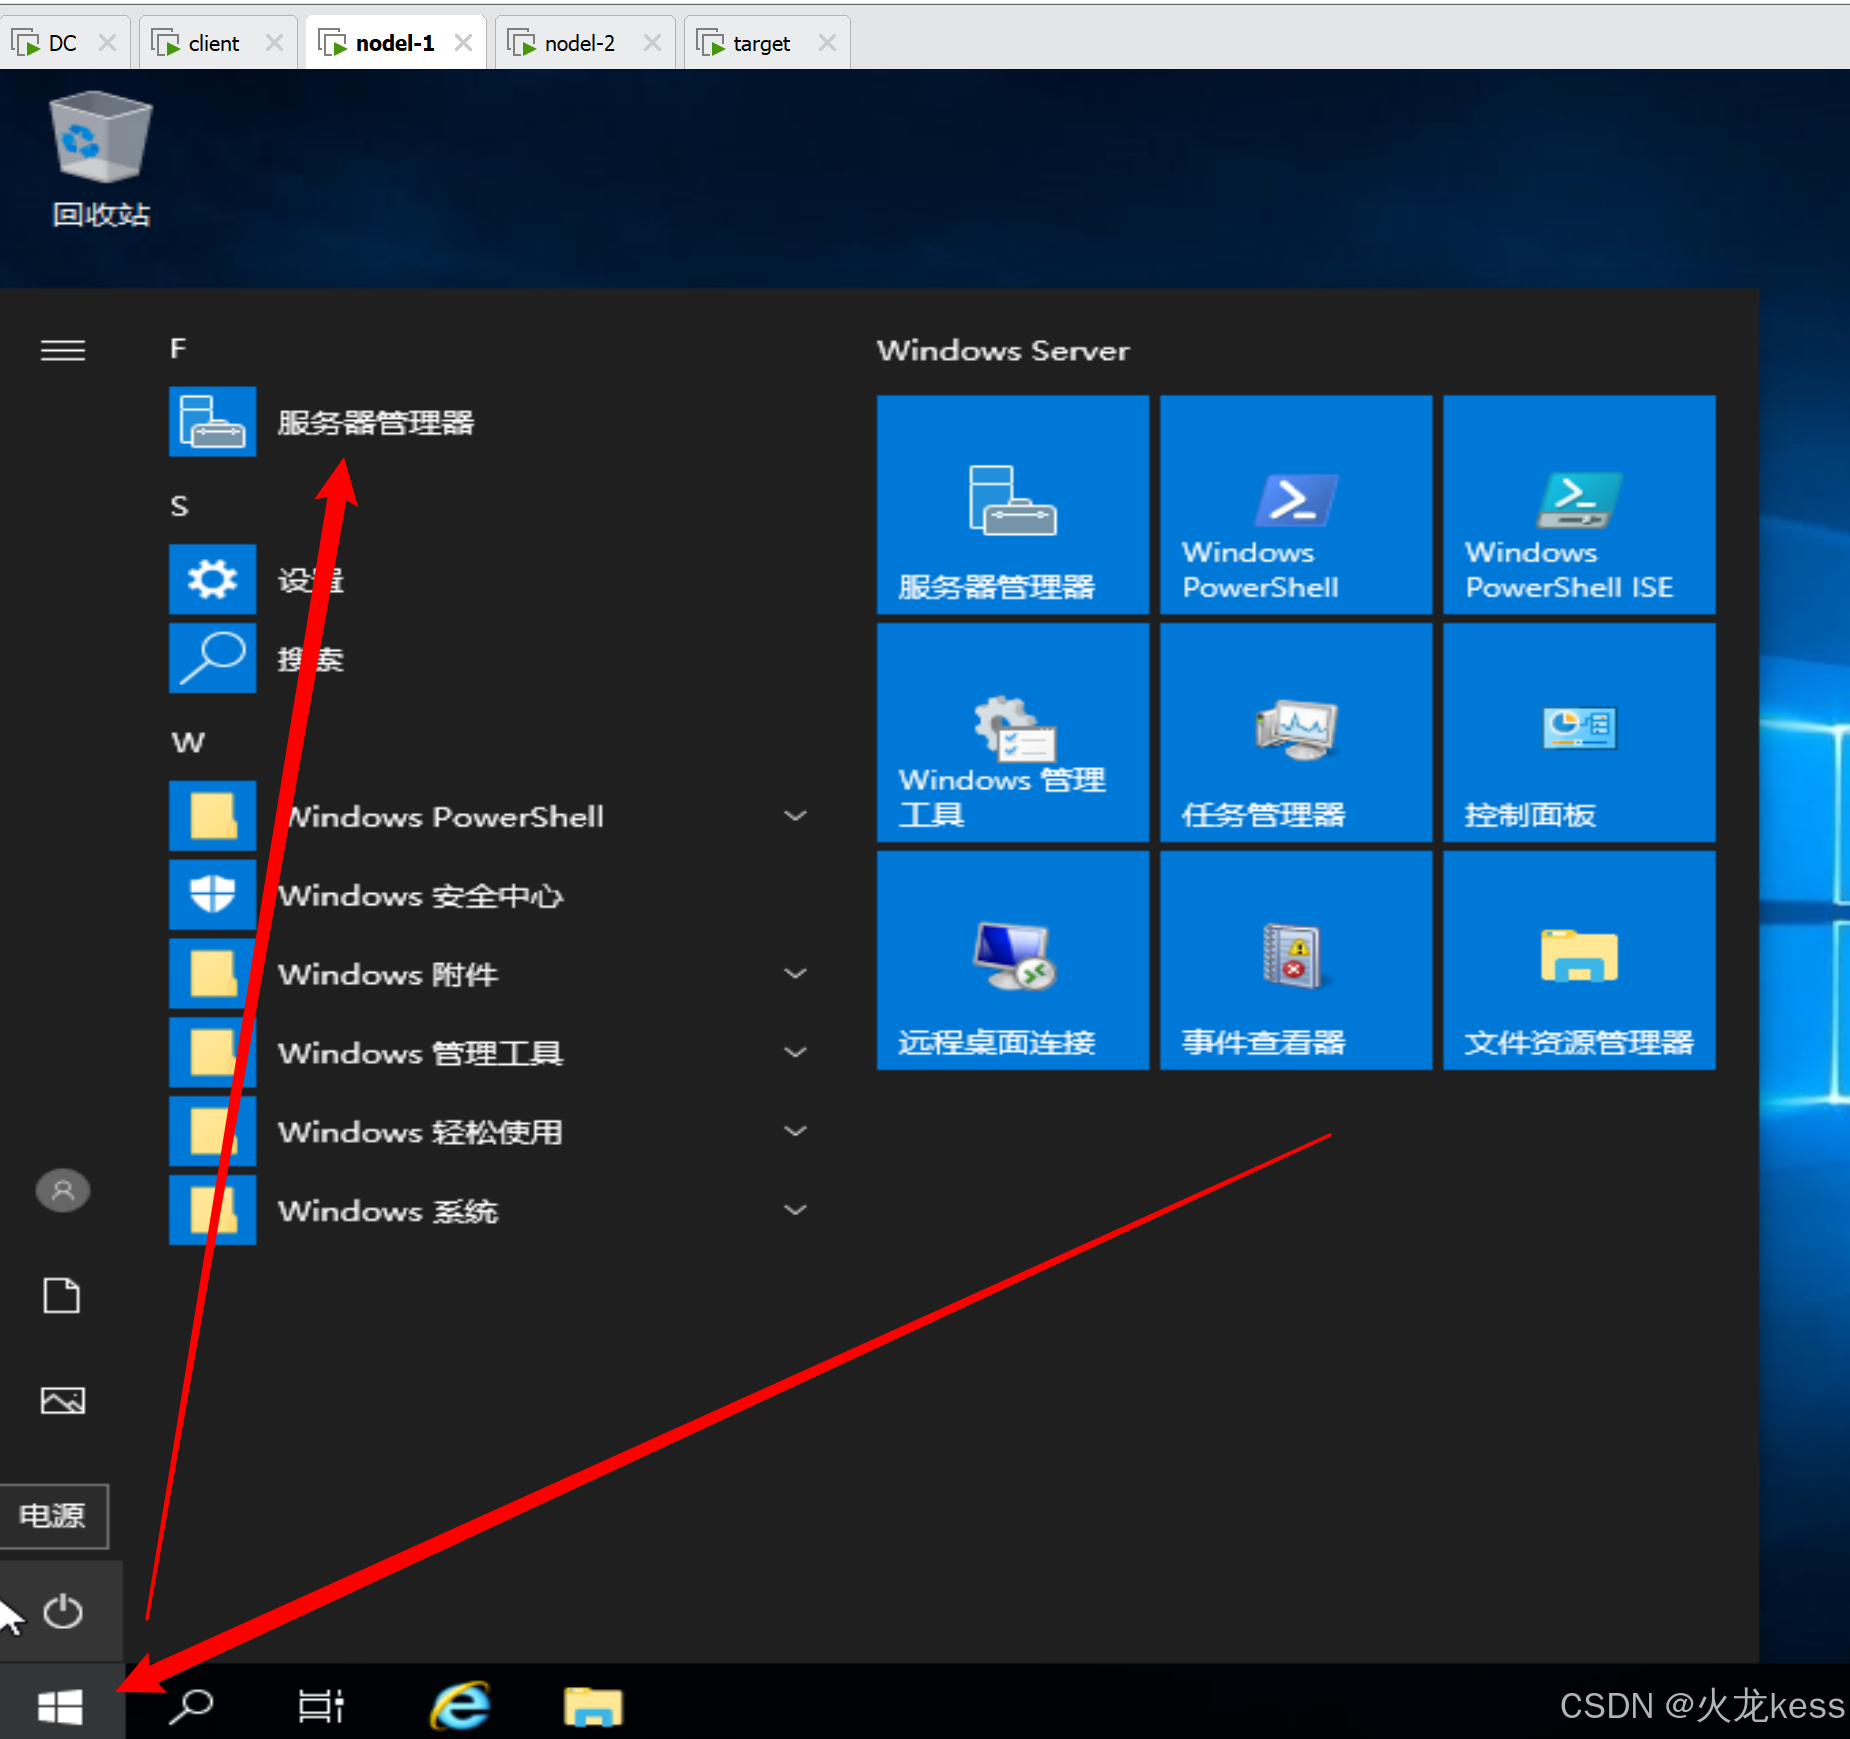
Task: Open the Windows PowerShell folder entry
Action: pyautogui.click(x=490, y=816)
